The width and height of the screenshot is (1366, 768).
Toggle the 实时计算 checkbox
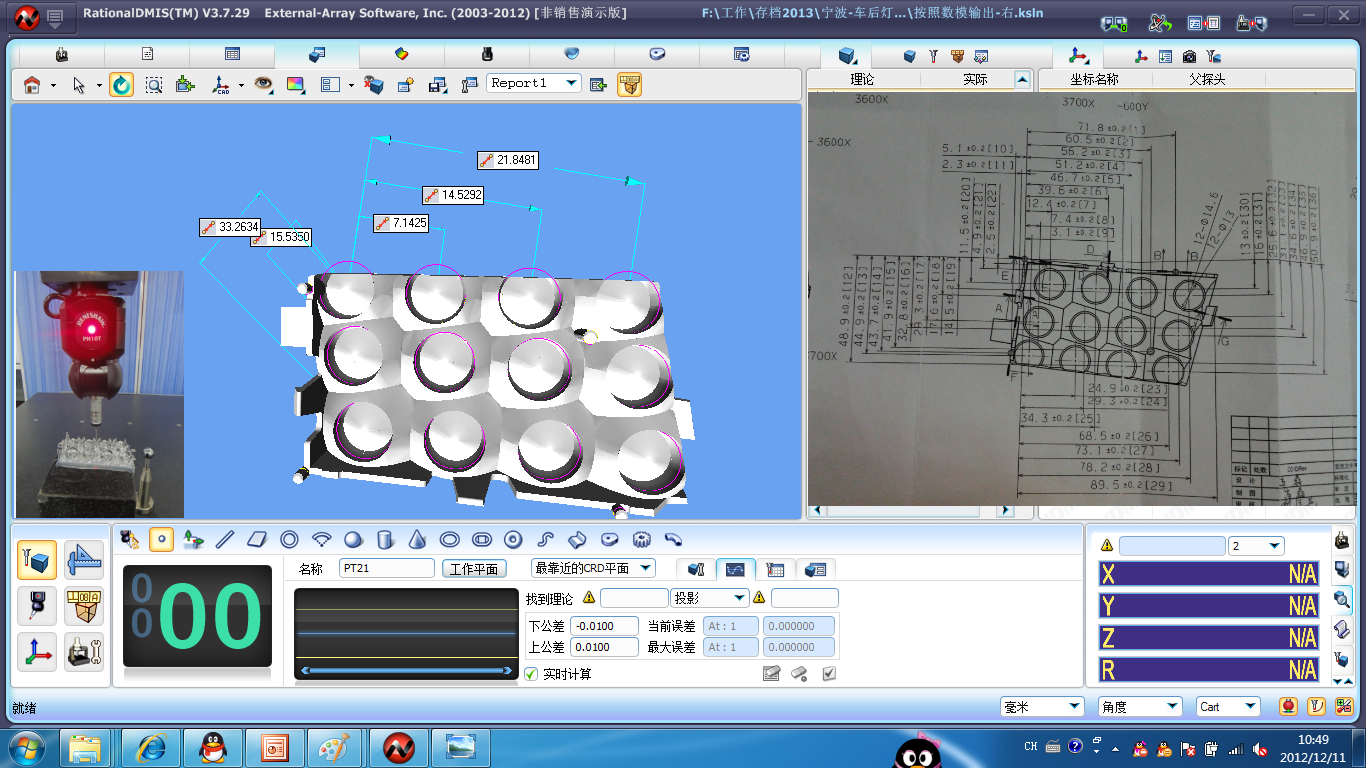(531, 674)
